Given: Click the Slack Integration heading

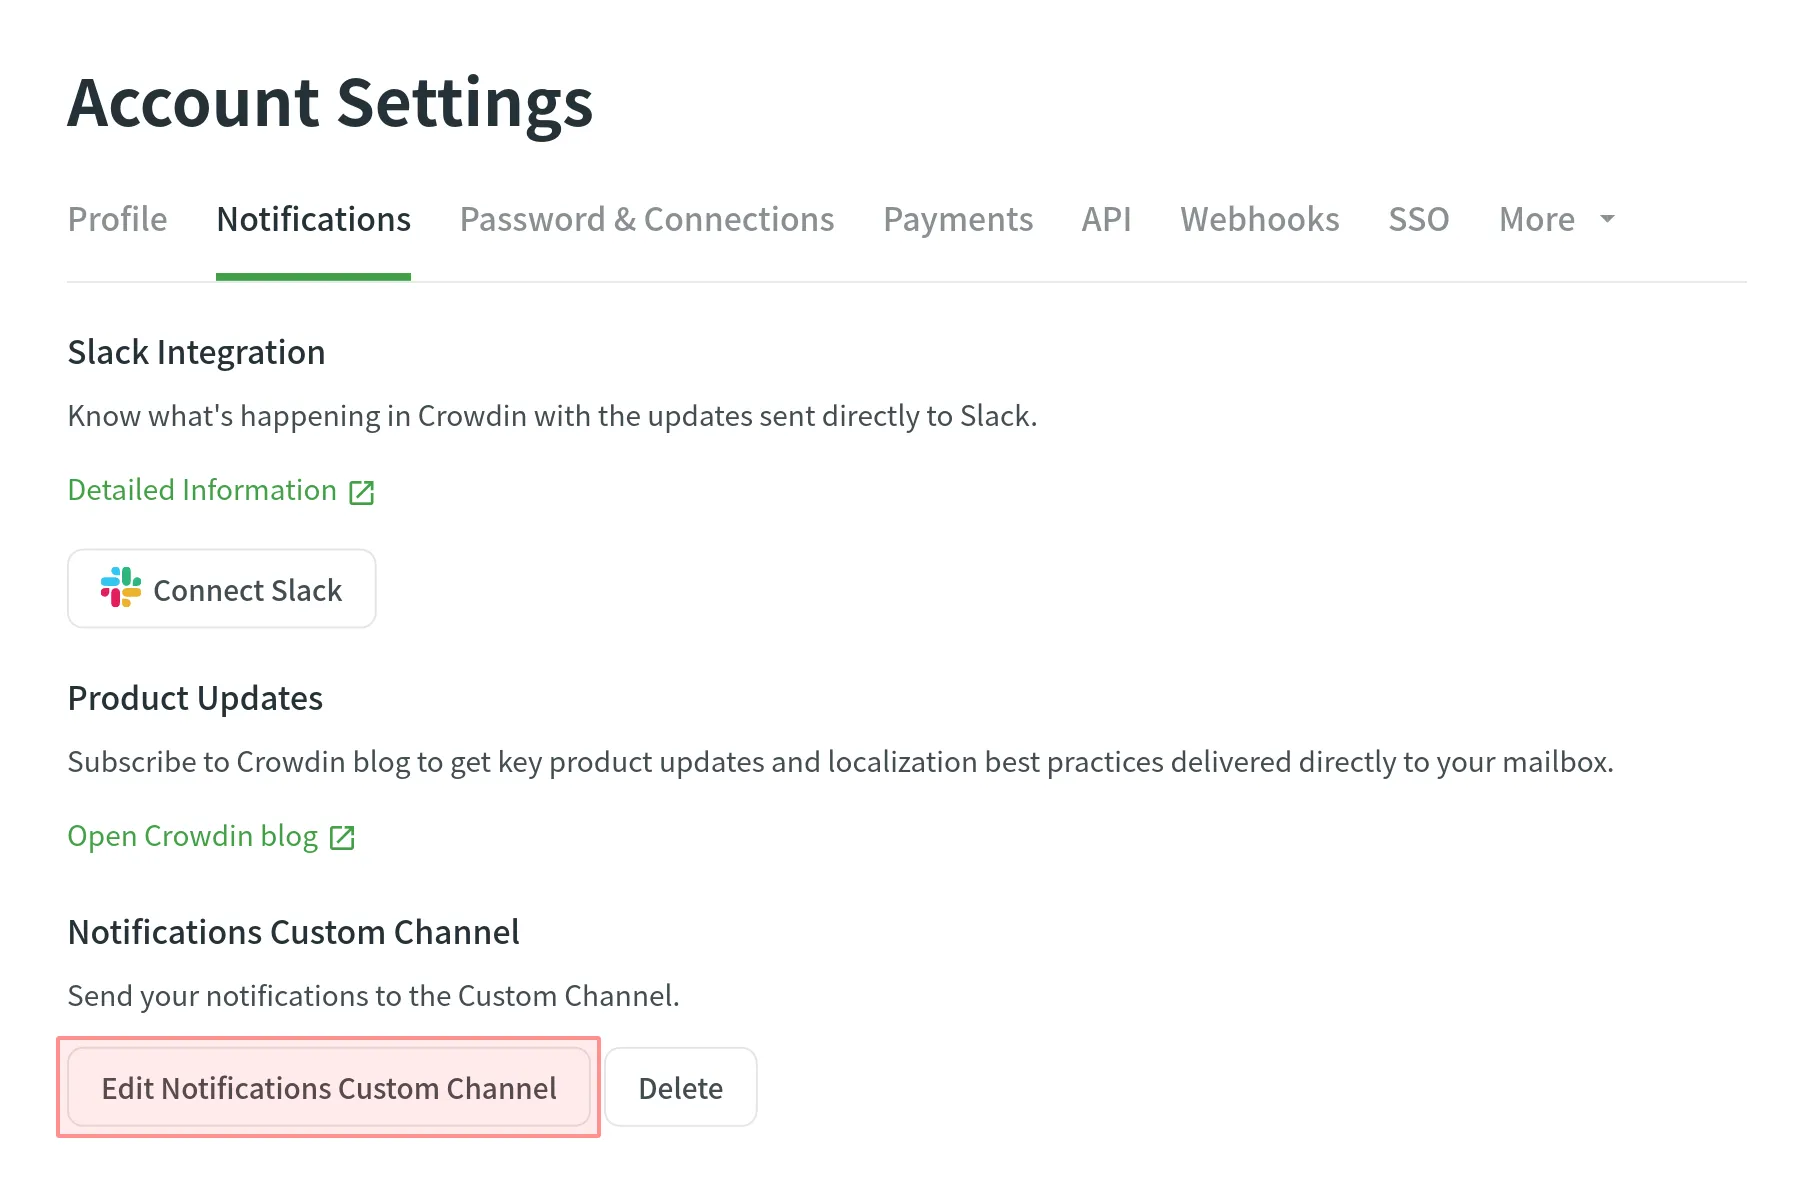Looking at the screenshot, I should pos(196,353).
